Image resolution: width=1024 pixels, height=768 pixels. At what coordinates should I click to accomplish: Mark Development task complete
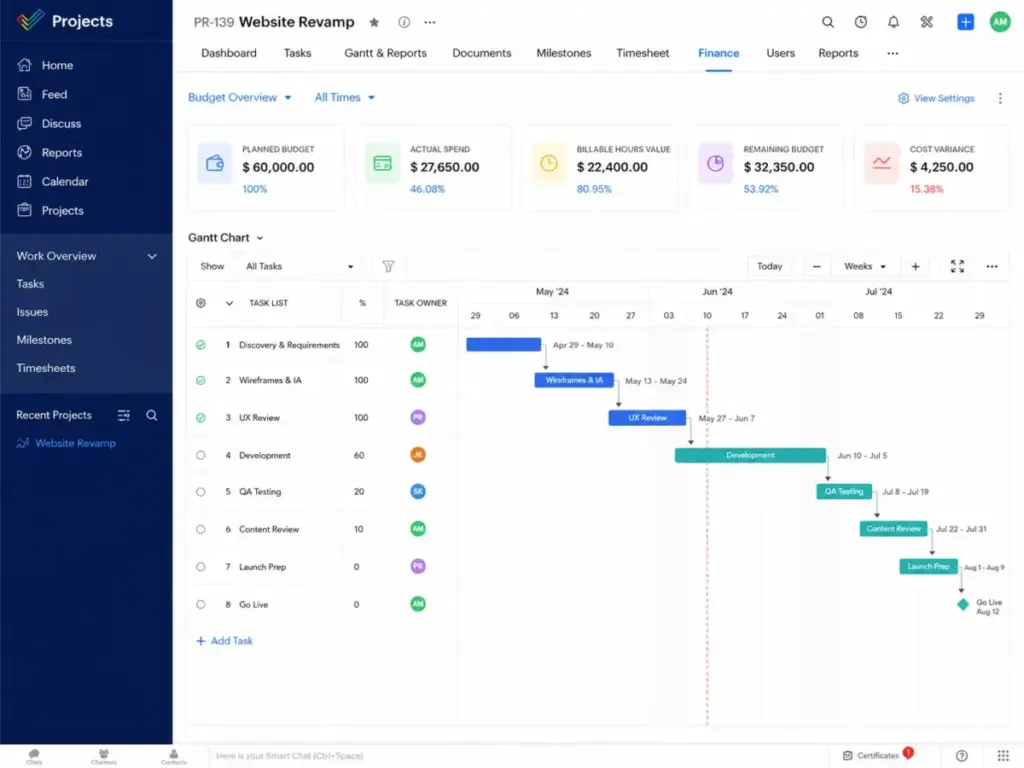pyautogui.click(x=200, y=455)
